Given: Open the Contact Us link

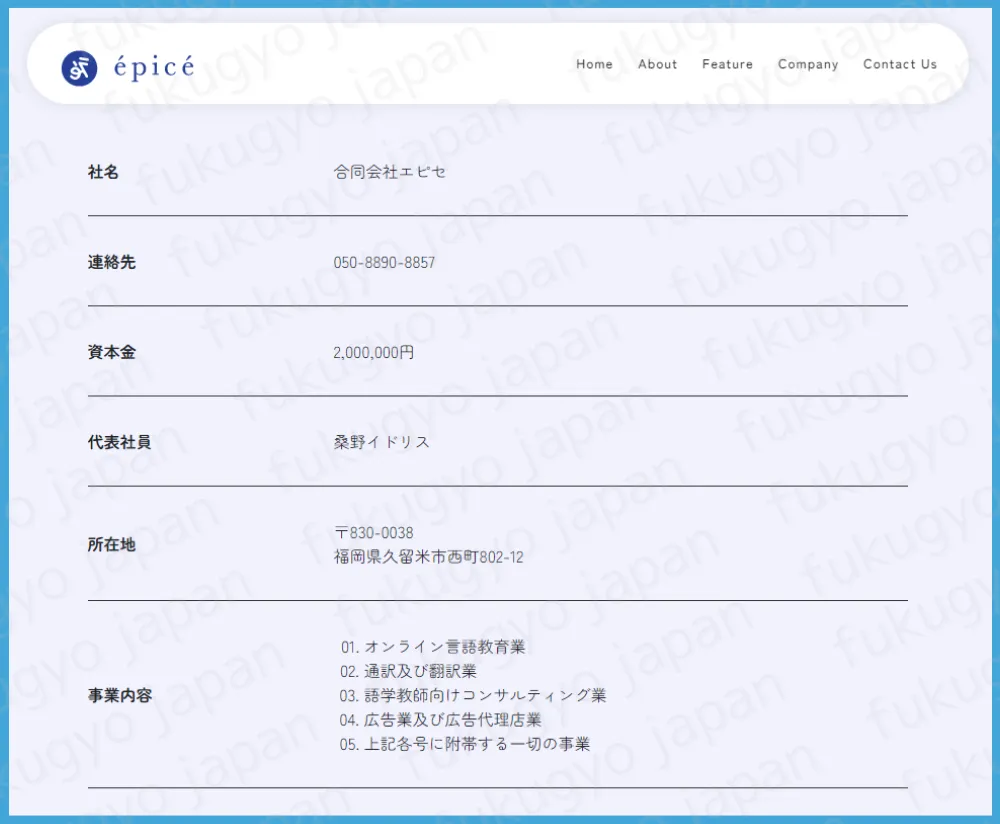Looking at the screenshot, I should point(900,64).
